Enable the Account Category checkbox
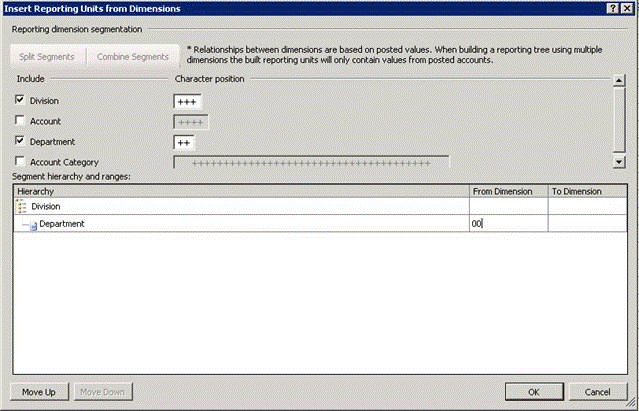The width and height of the screenshot is (639, 411). (19, 161)
